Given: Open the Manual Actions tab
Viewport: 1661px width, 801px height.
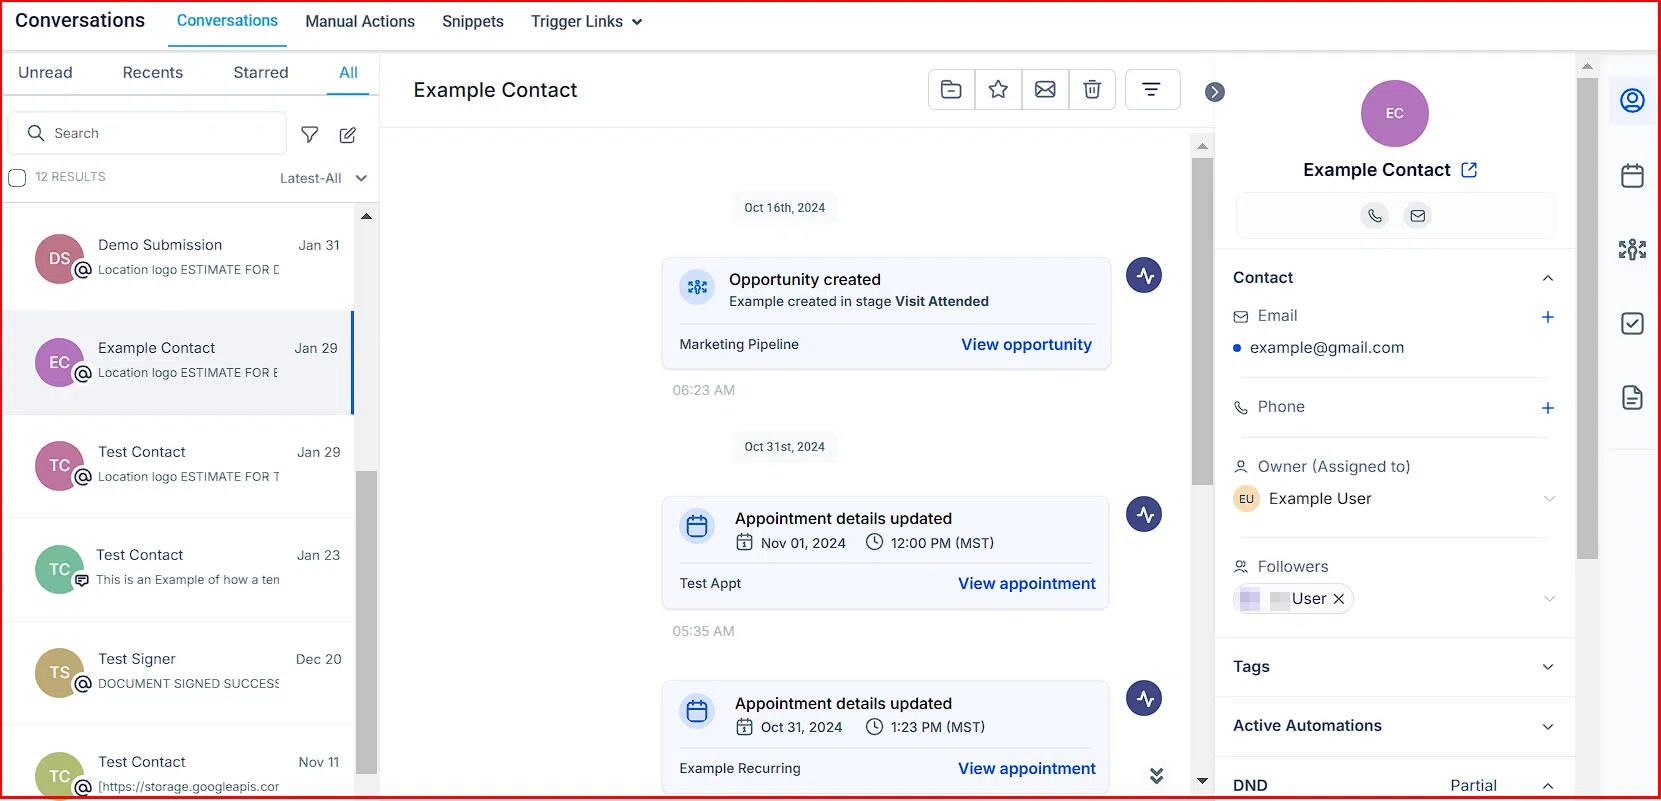Looking at the screenshot, I should [360, 22].
